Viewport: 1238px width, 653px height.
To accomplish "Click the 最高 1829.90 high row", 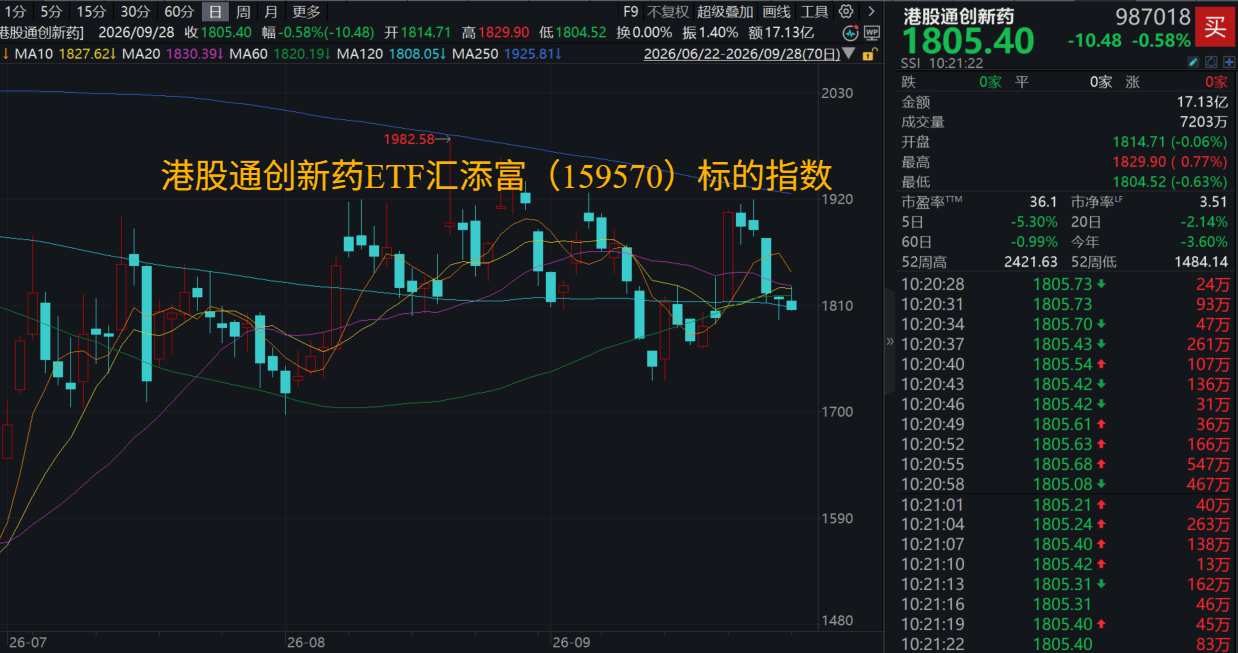I will (x=1065, y=162).
